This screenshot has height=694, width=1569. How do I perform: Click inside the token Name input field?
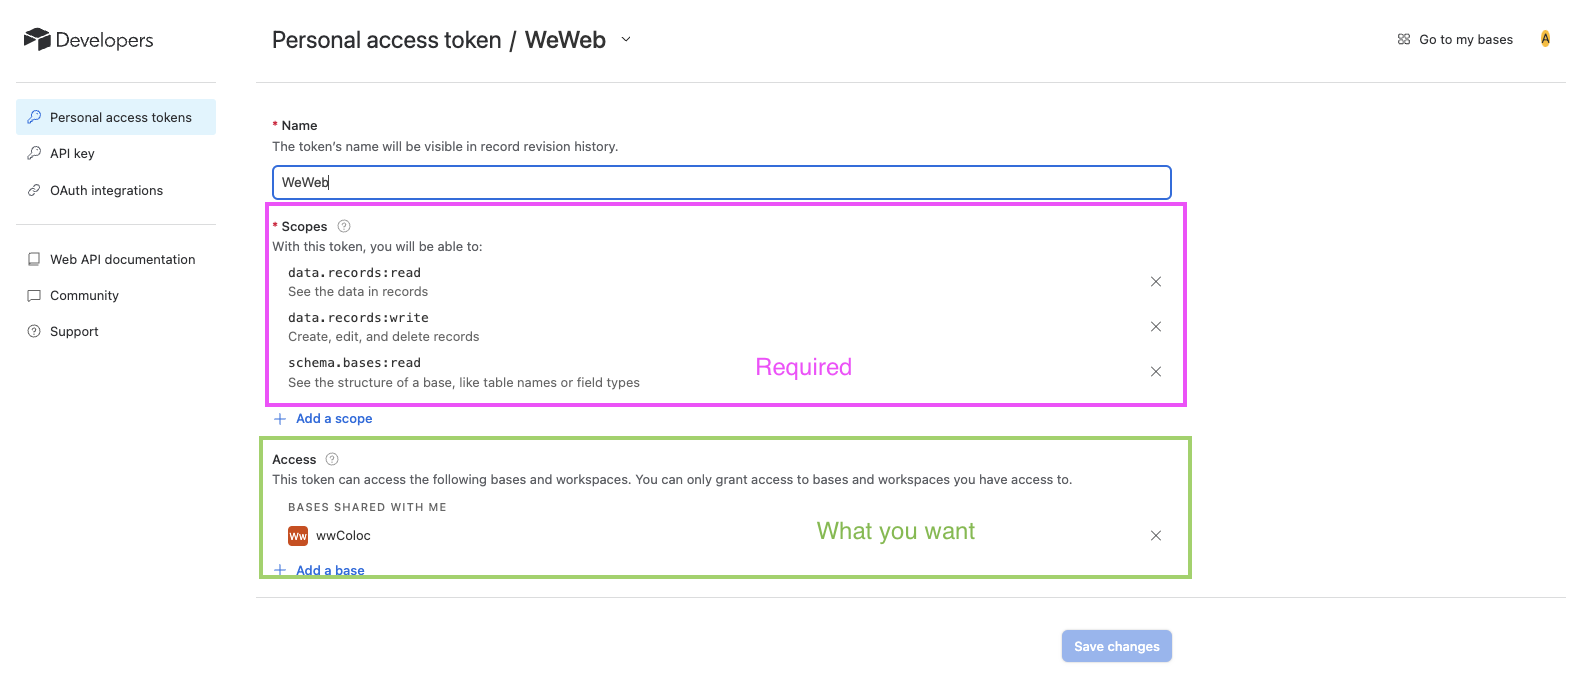720,182
